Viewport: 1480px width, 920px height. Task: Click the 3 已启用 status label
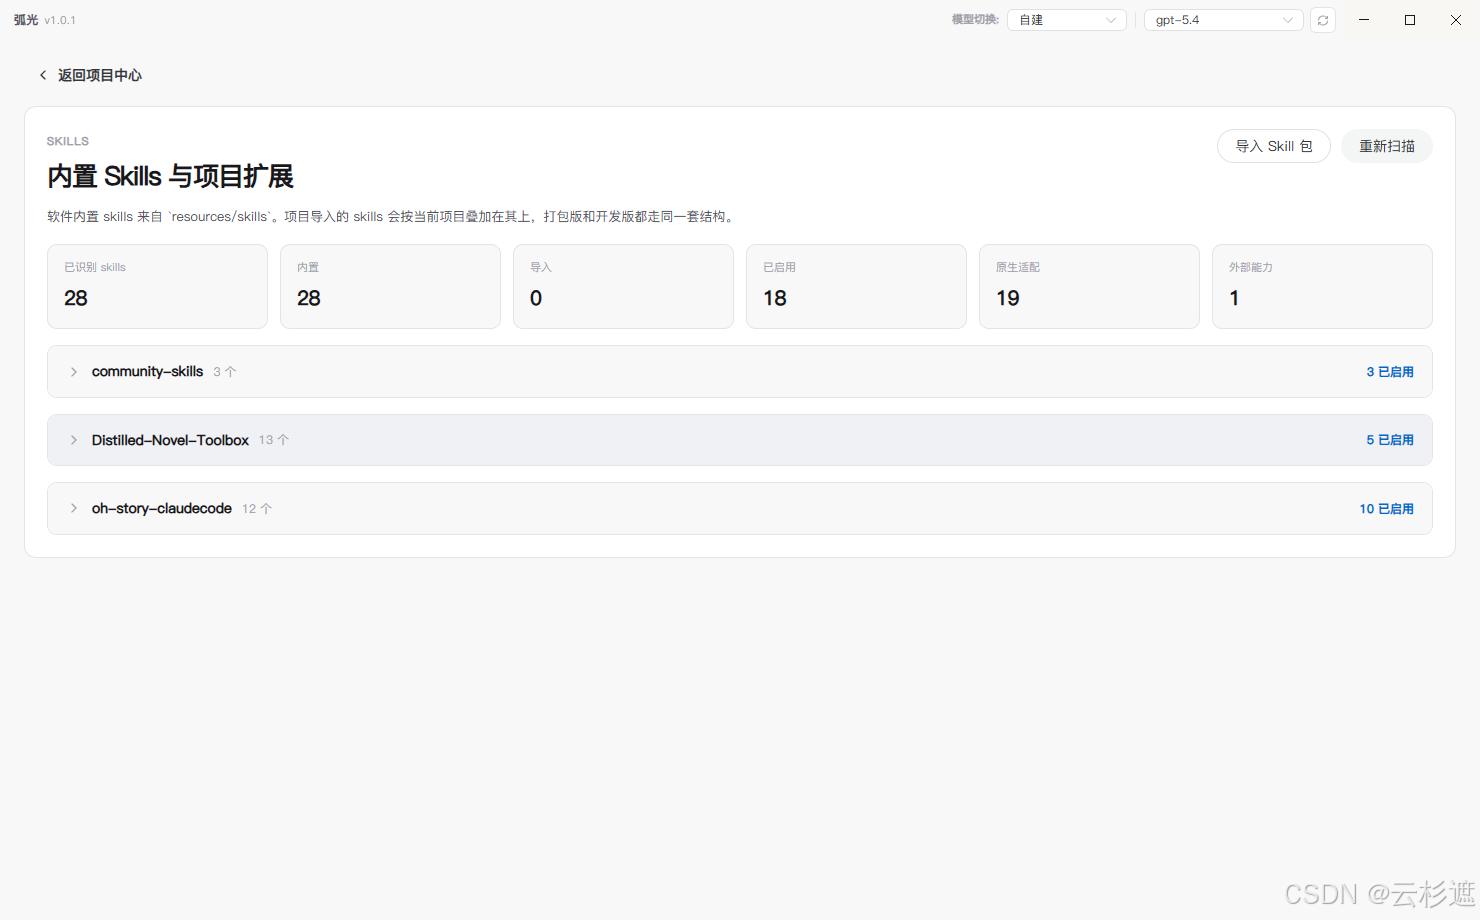tap(1390, 372)
